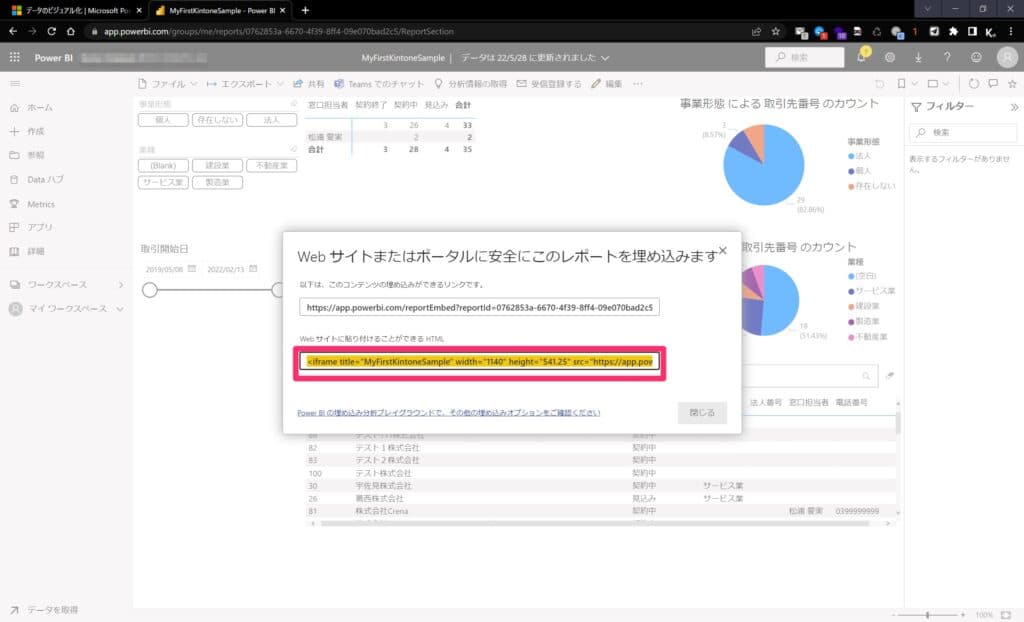Click the フィルター pane search field
Viewport: 1024px width, 622px height.
(963, 133)
